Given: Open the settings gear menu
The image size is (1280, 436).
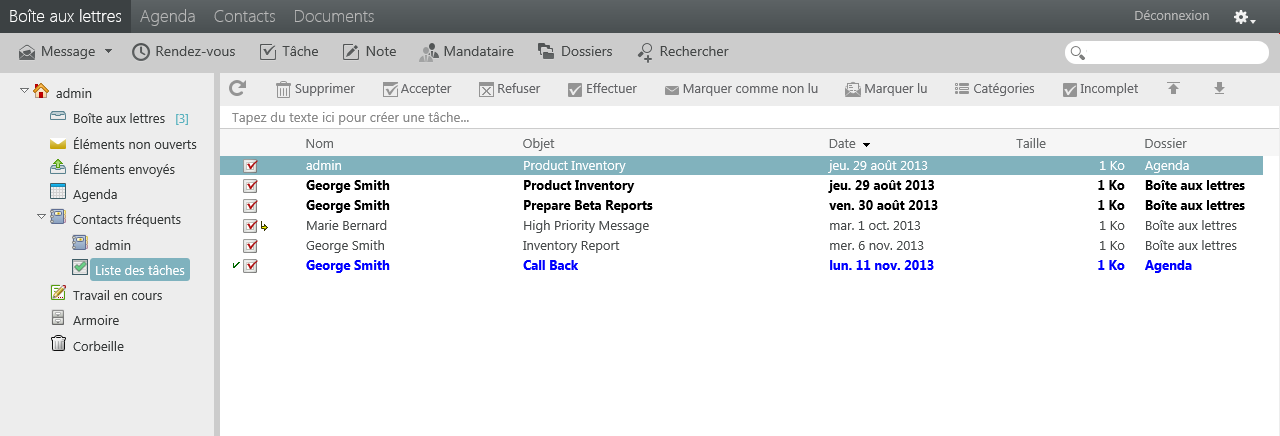Looking at the screenshot, I should 1243,17.
